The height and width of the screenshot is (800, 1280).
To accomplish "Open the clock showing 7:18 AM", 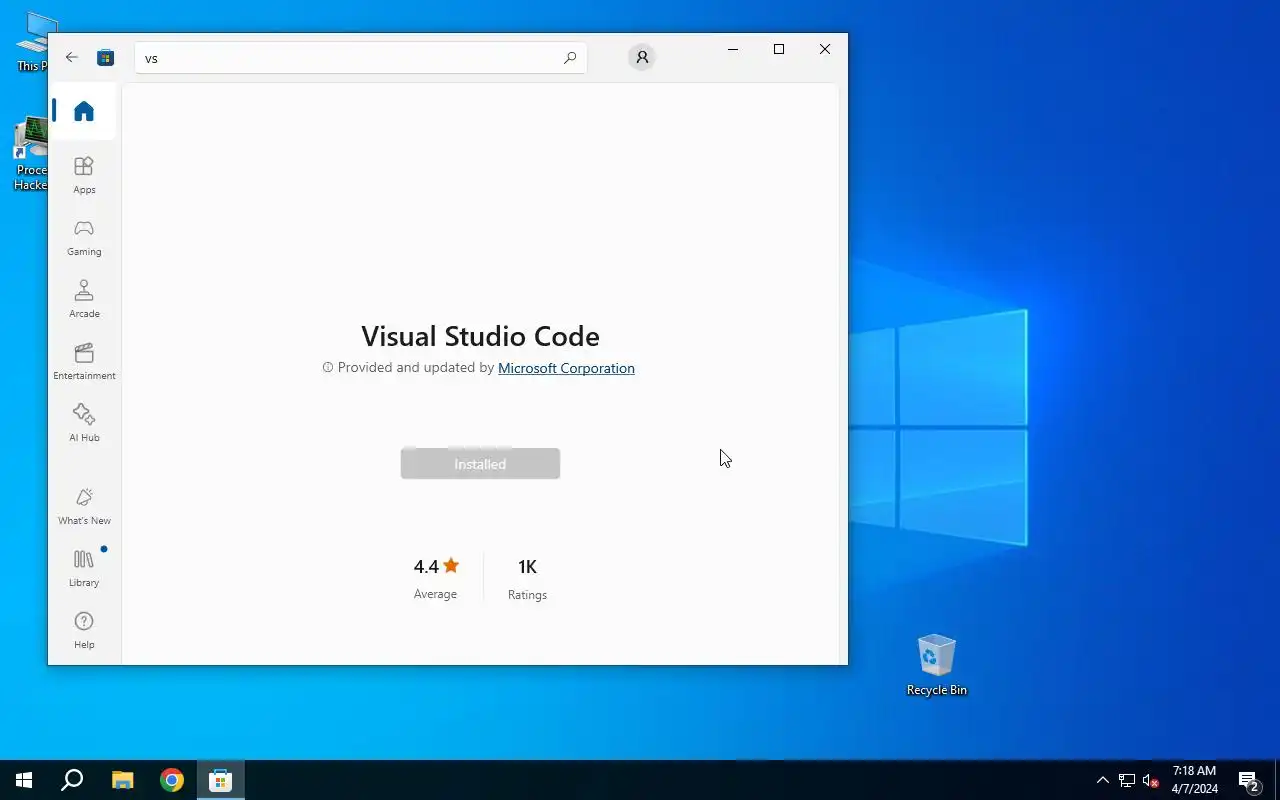I will tap(1194, 780).
